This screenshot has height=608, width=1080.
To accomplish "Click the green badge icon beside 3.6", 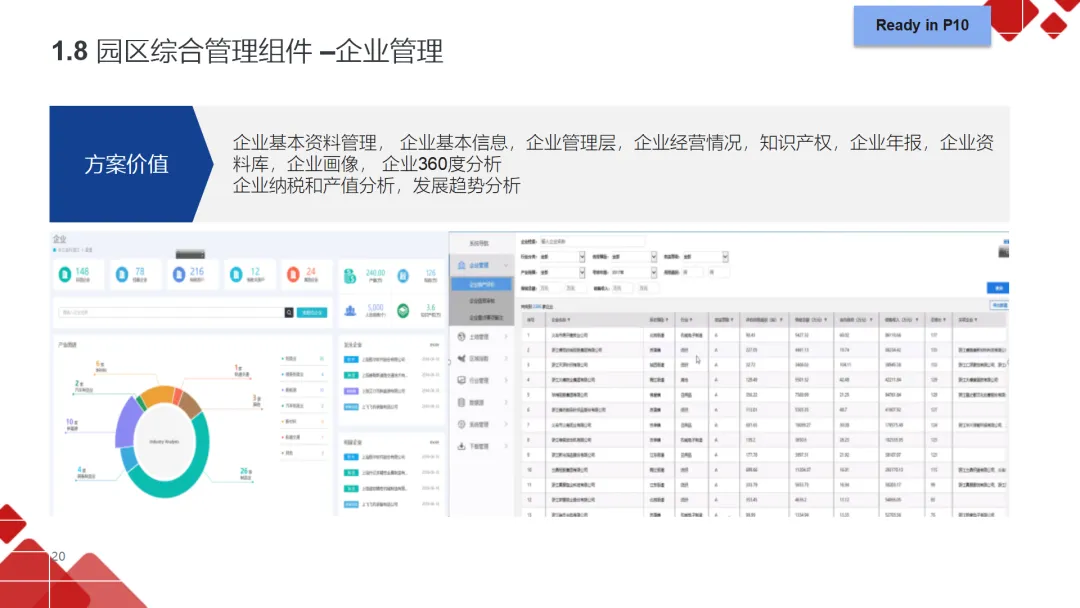I will 403,311.
